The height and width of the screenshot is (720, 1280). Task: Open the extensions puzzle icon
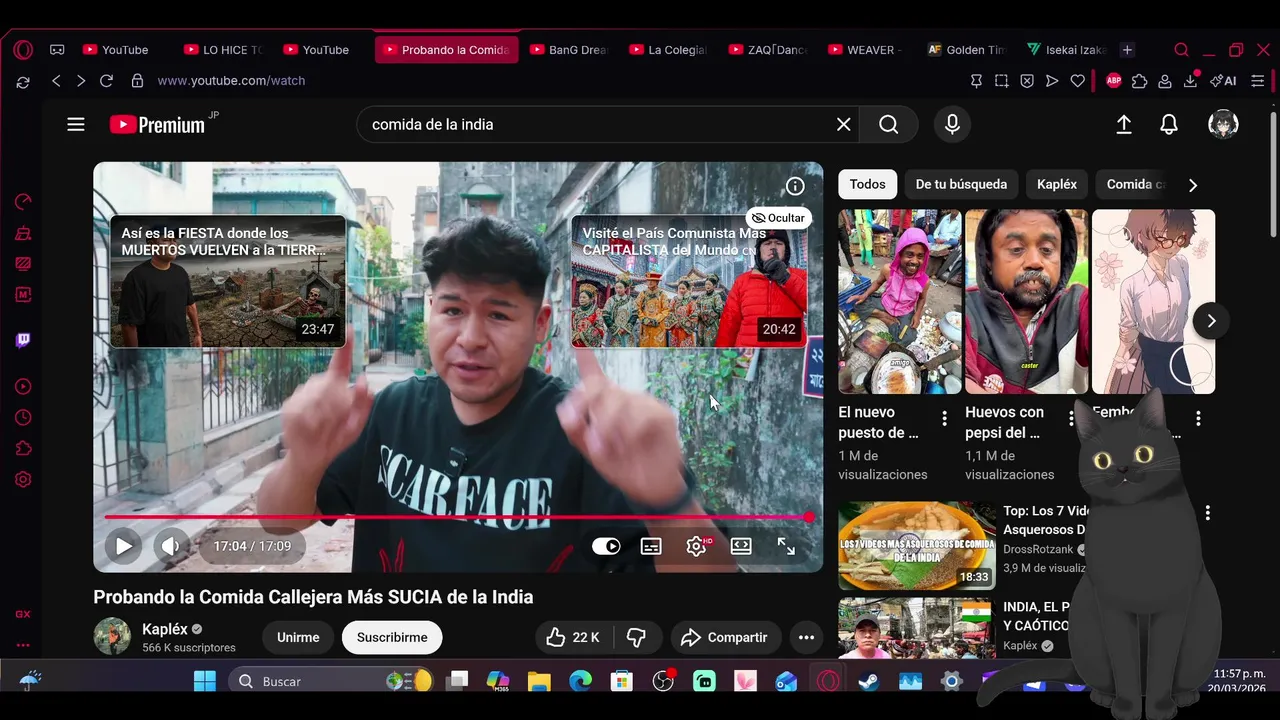[x=1138, y=81]
